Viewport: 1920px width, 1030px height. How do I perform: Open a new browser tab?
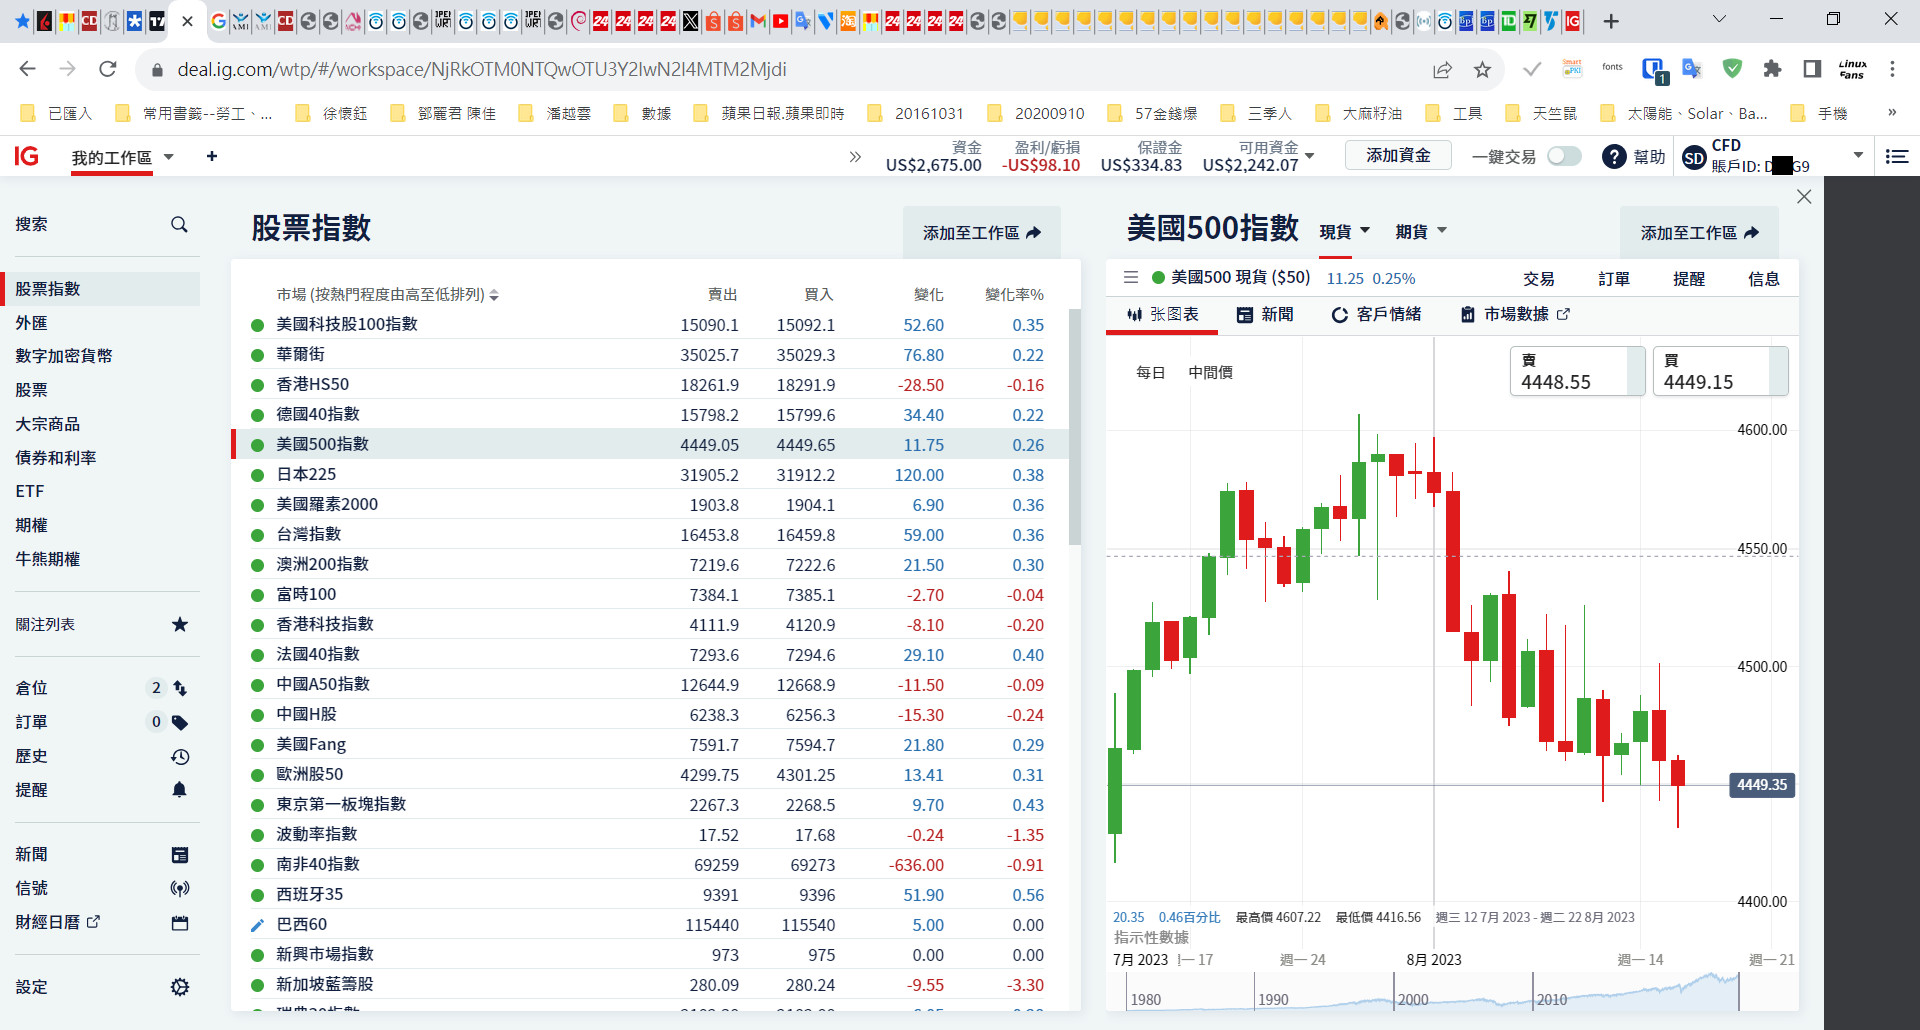click(x=1611, y=21)
